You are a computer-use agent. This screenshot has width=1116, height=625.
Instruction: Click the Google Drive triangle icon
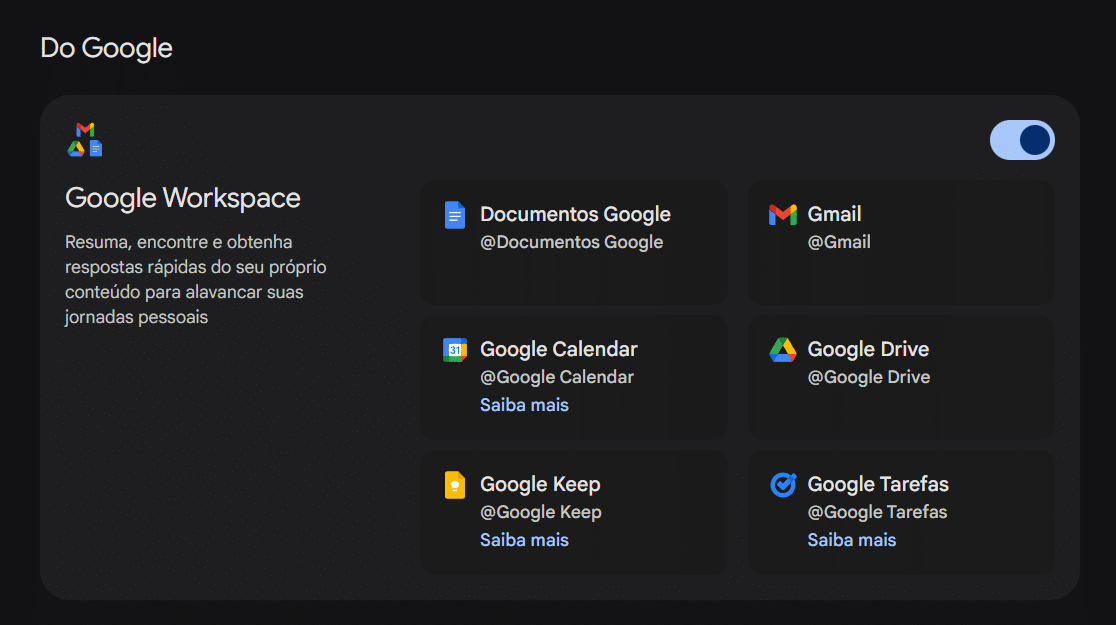point(783,350)
